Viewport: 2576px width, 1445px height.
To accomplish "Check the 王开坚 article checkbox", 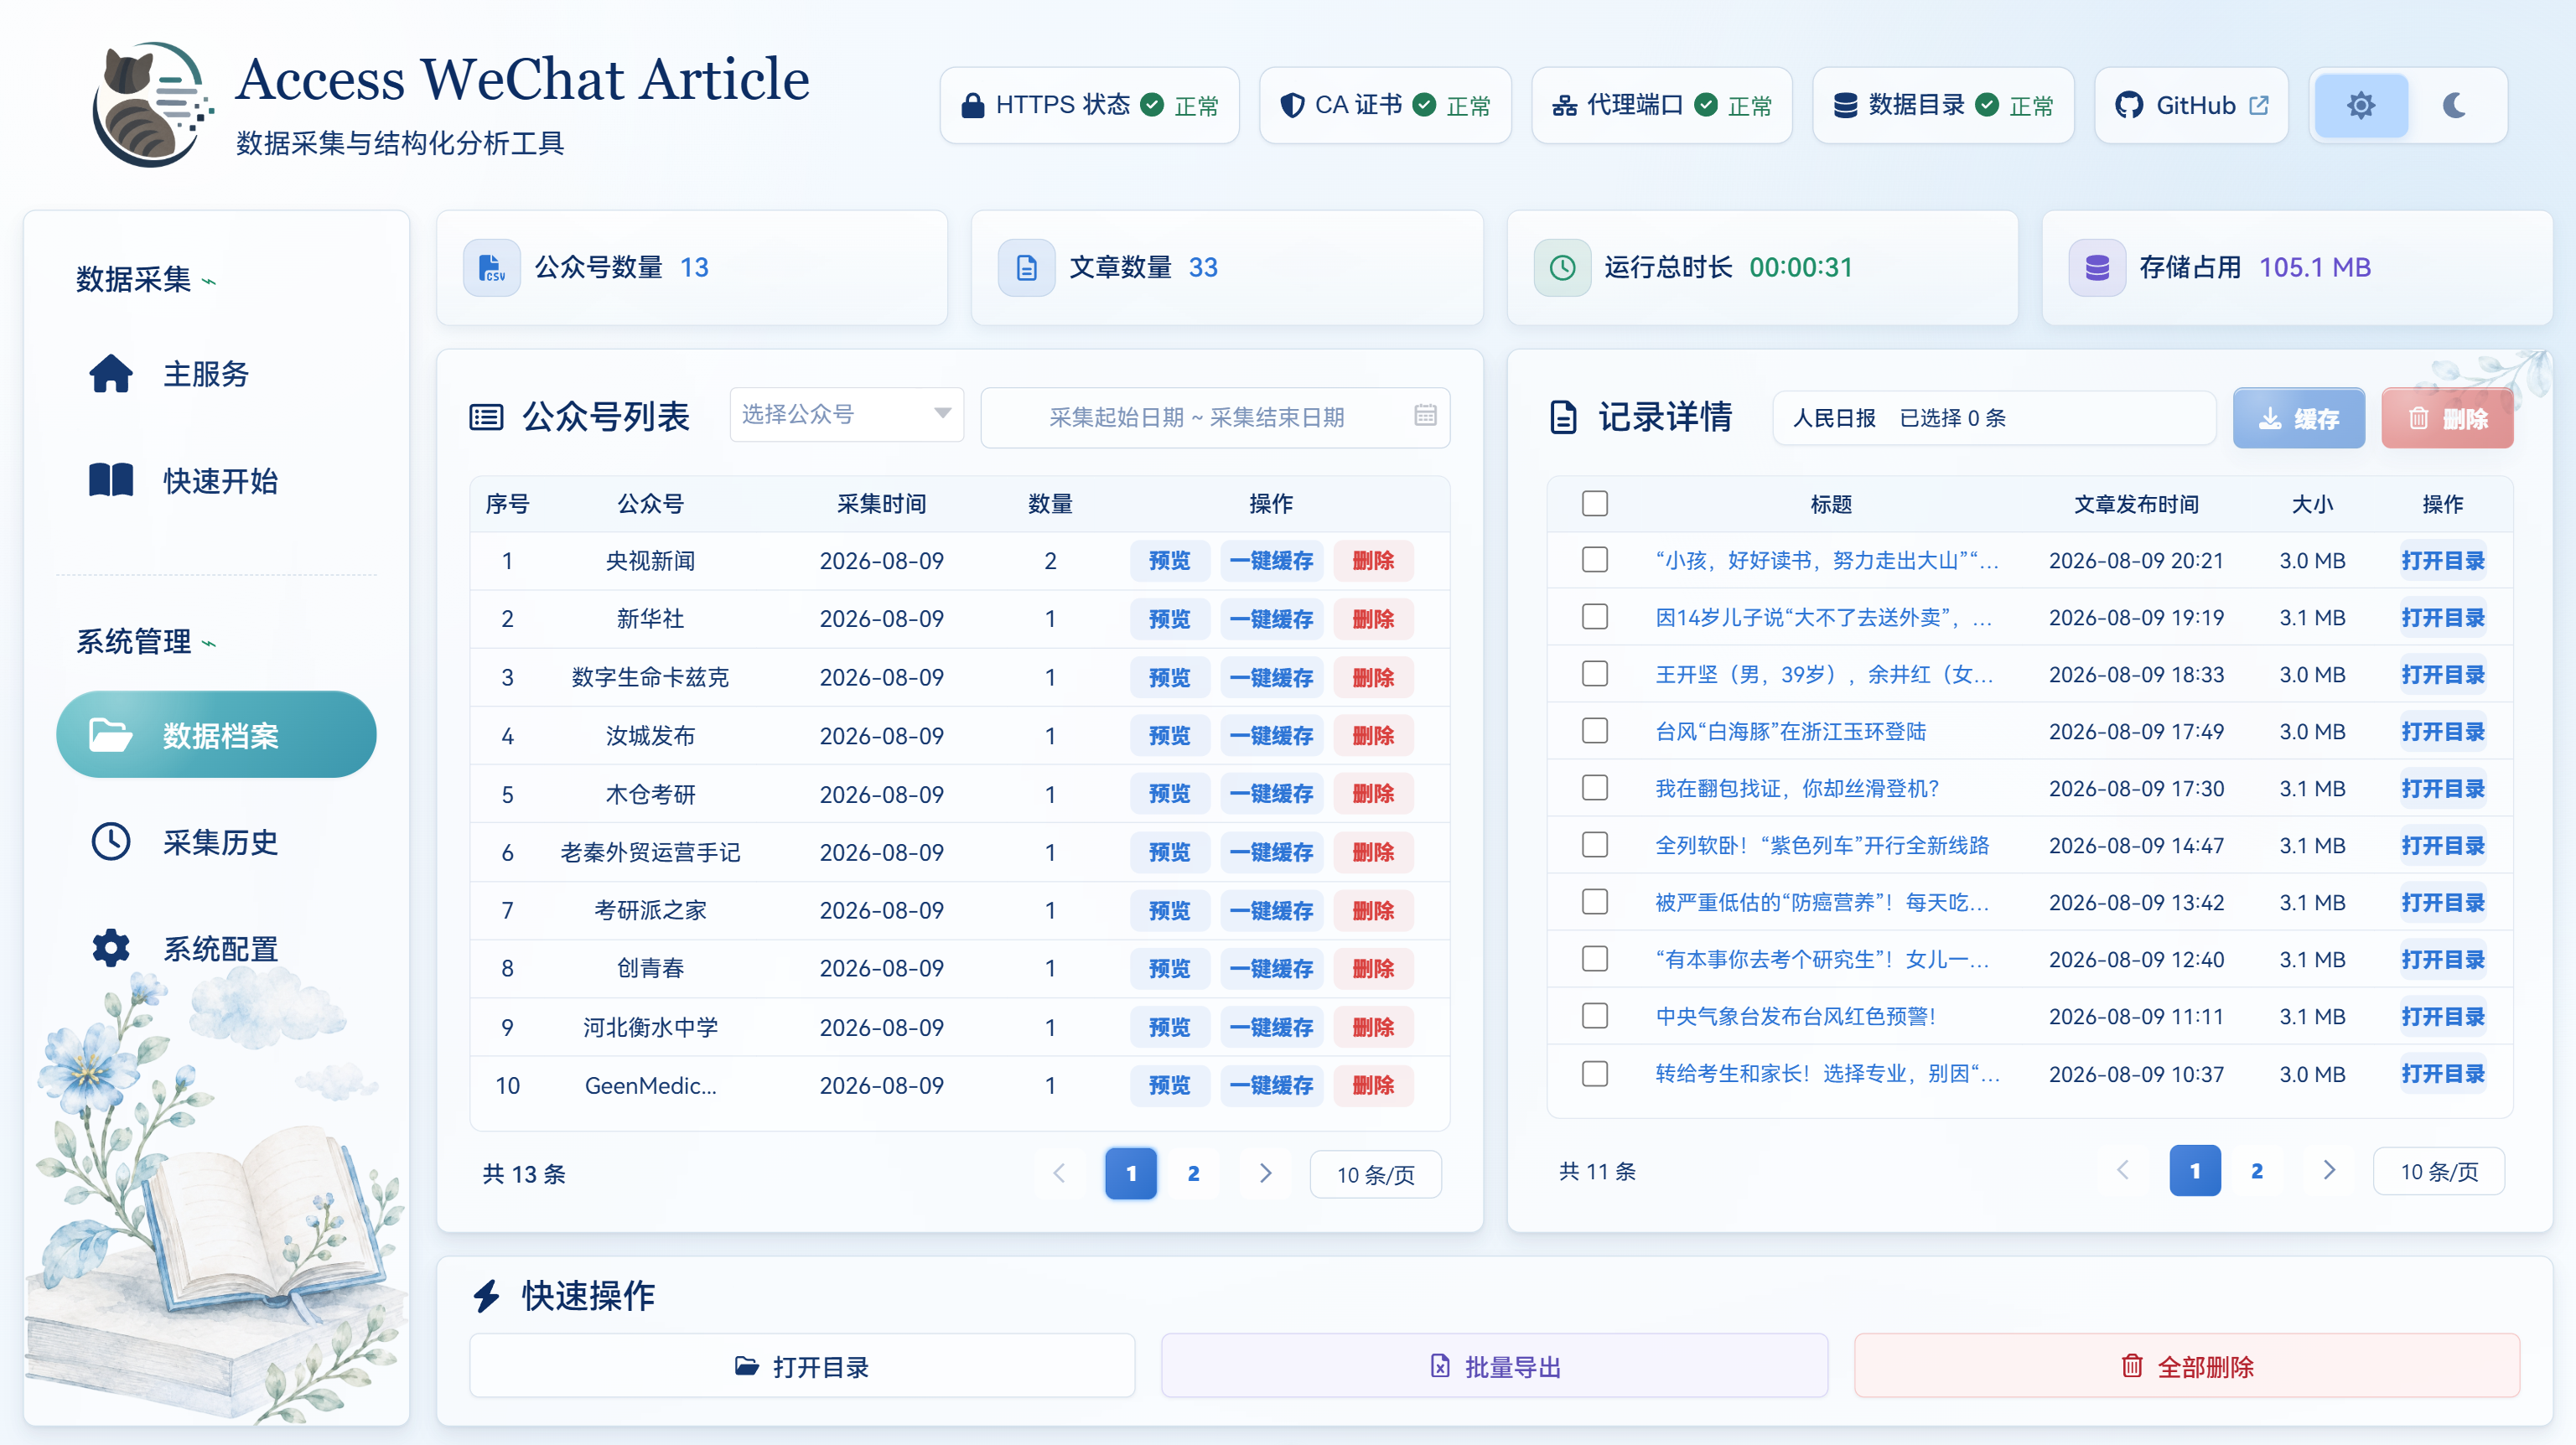I will click(1595, 673).
